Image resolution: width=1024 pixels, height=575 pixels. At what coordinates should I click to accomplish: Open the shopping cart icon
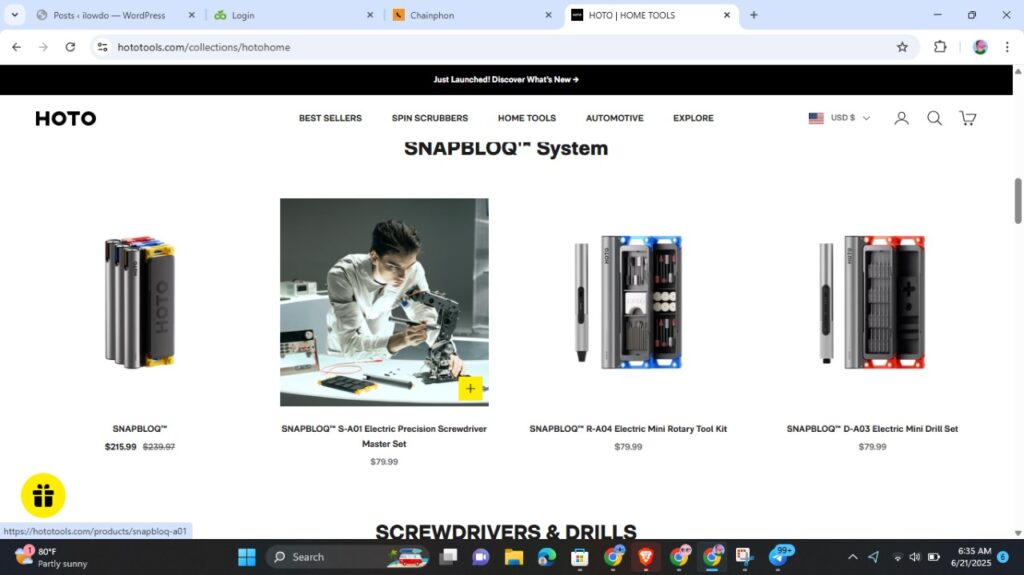(967, 118)
